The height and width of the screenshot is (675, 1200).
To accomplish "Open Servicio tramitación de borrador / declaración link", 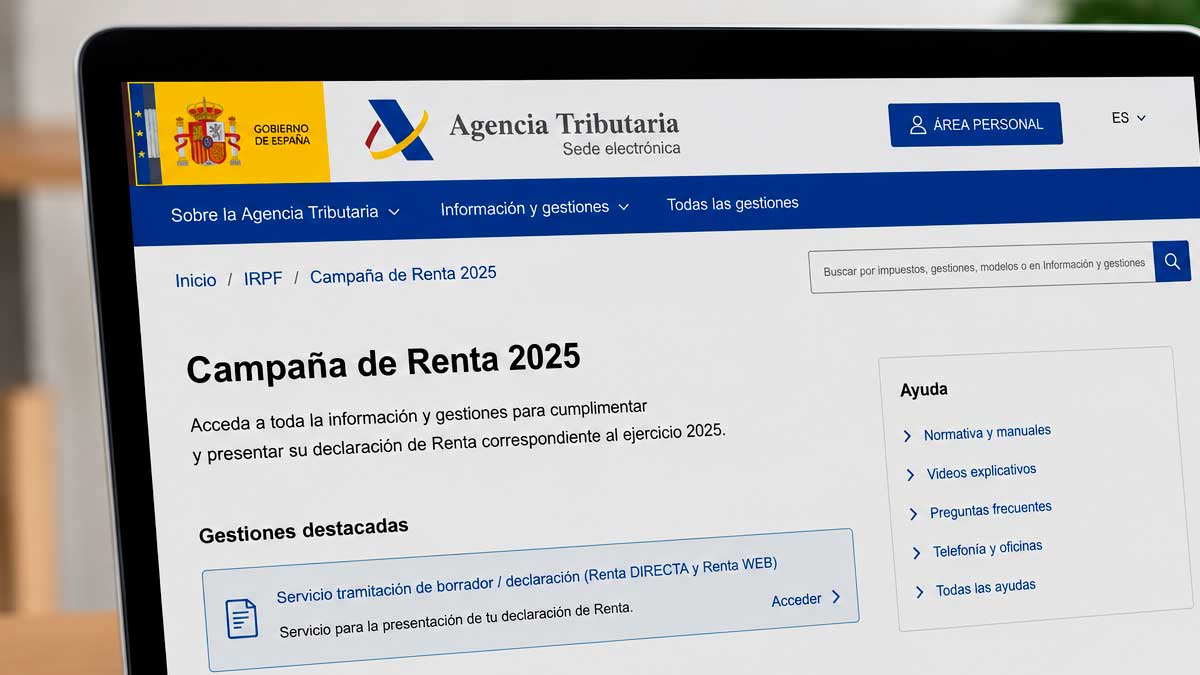I will [527, 580].
